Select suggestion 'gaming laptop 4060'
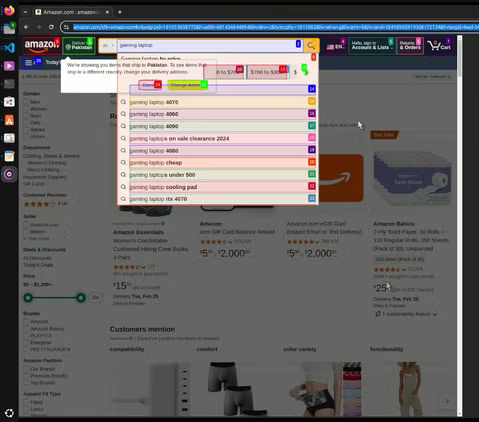This screenshot has width=479, height=422. pos(222,114)
